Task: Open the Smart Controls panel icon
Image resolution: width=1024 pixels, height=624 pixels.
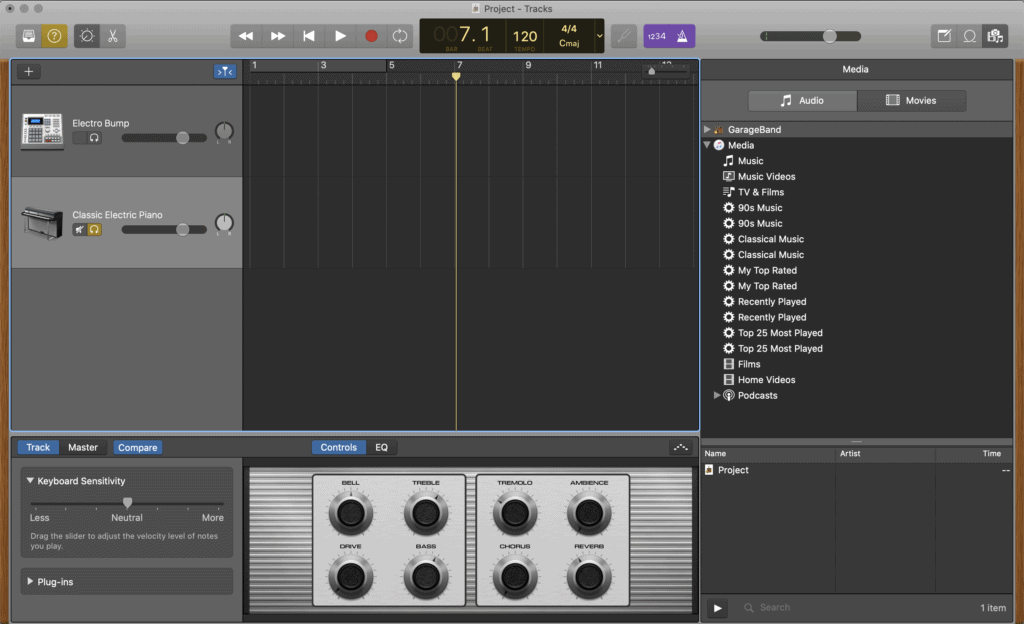Action: [x=85, y=36]
